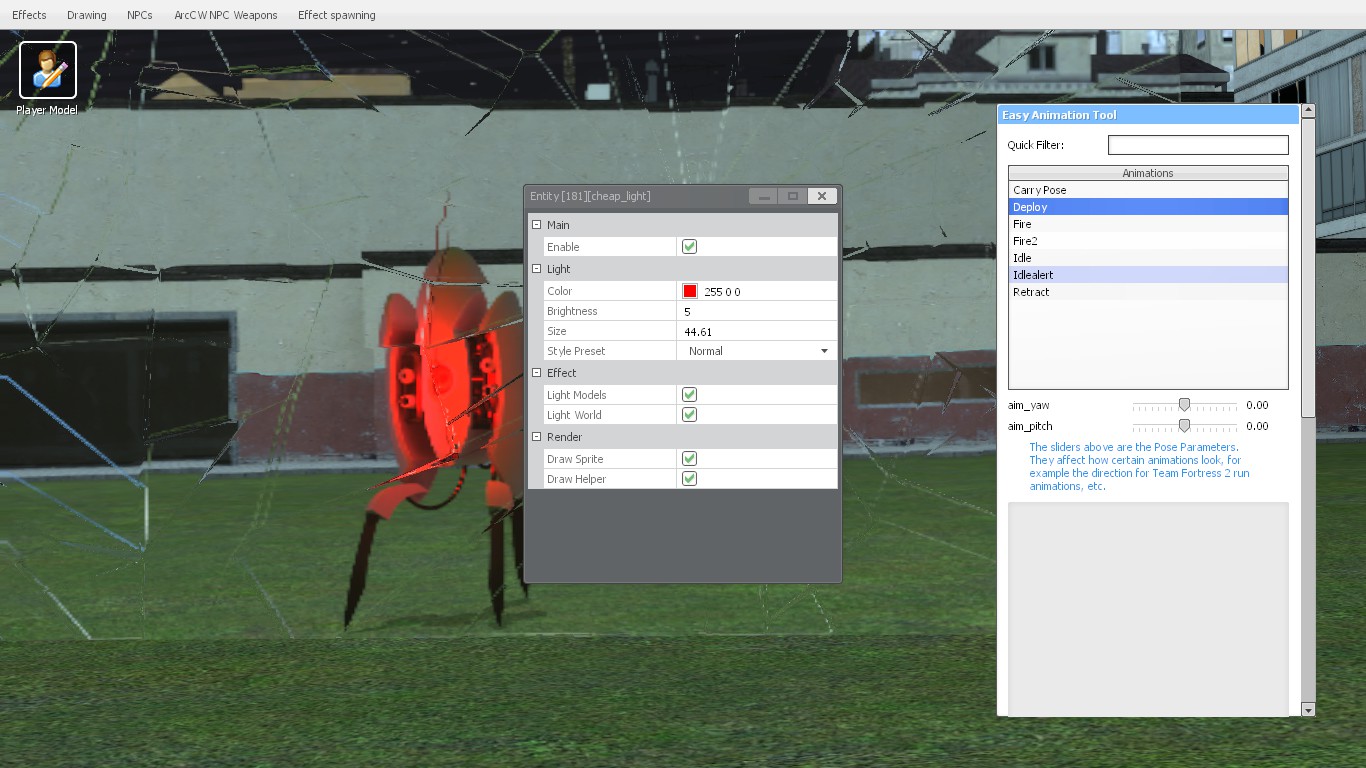Click the red Color swatch
Image resolution: width=1366 pixels, height=768 pixels.
[690, 291]
